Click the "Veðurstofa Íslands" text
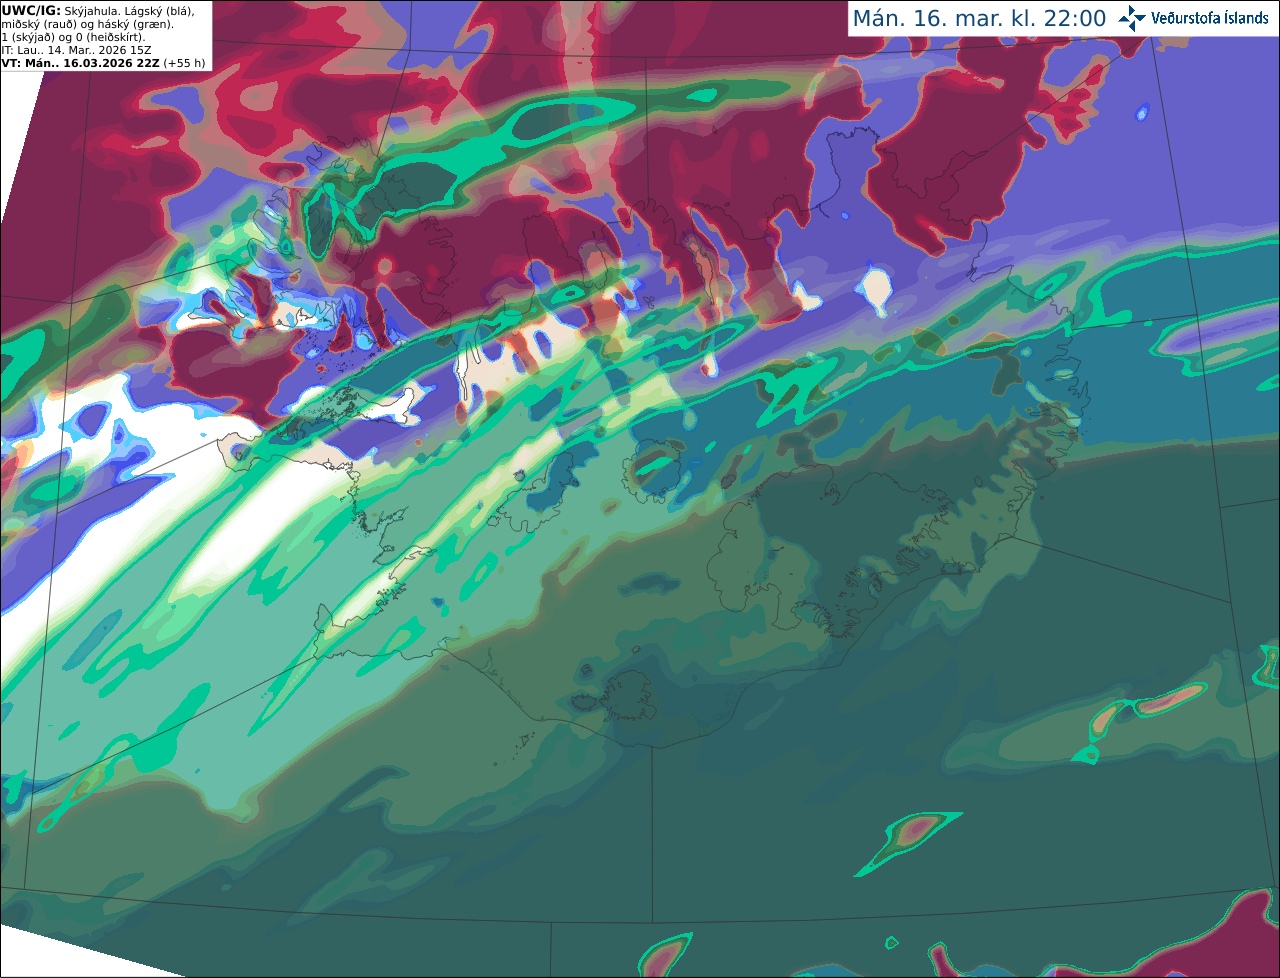The image size is (1280, 978). pos(1210,18)
